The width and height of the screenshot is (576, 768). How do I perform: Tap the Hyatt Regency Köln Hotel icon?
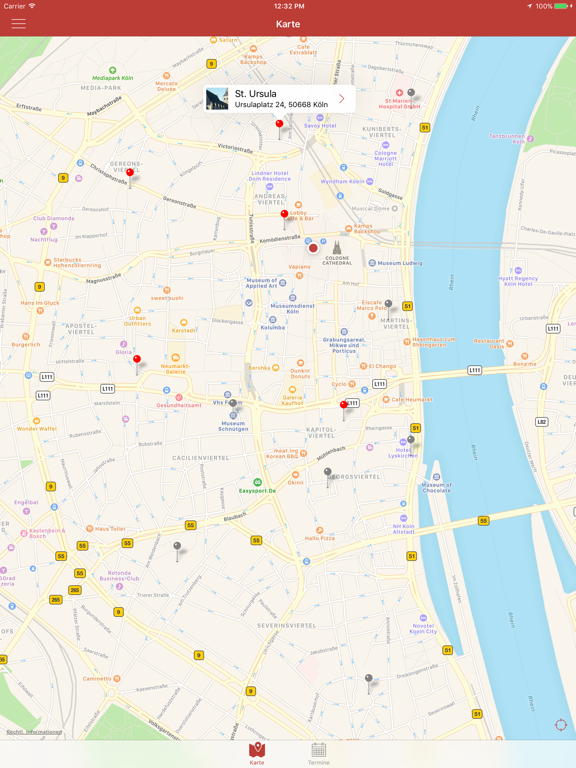point(518,270)
